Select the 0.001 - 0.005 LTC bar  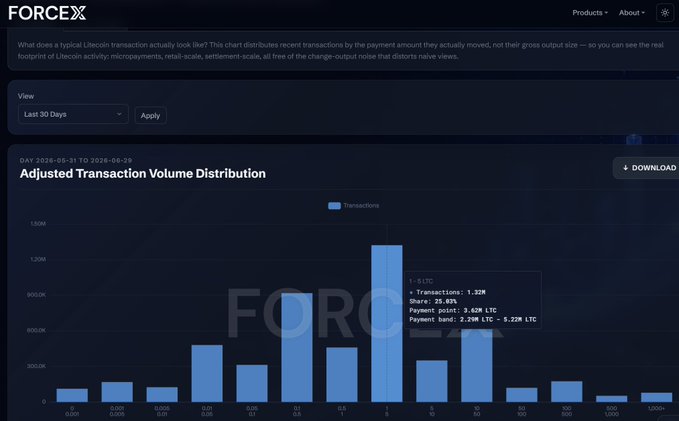click(x=117, y=392)
